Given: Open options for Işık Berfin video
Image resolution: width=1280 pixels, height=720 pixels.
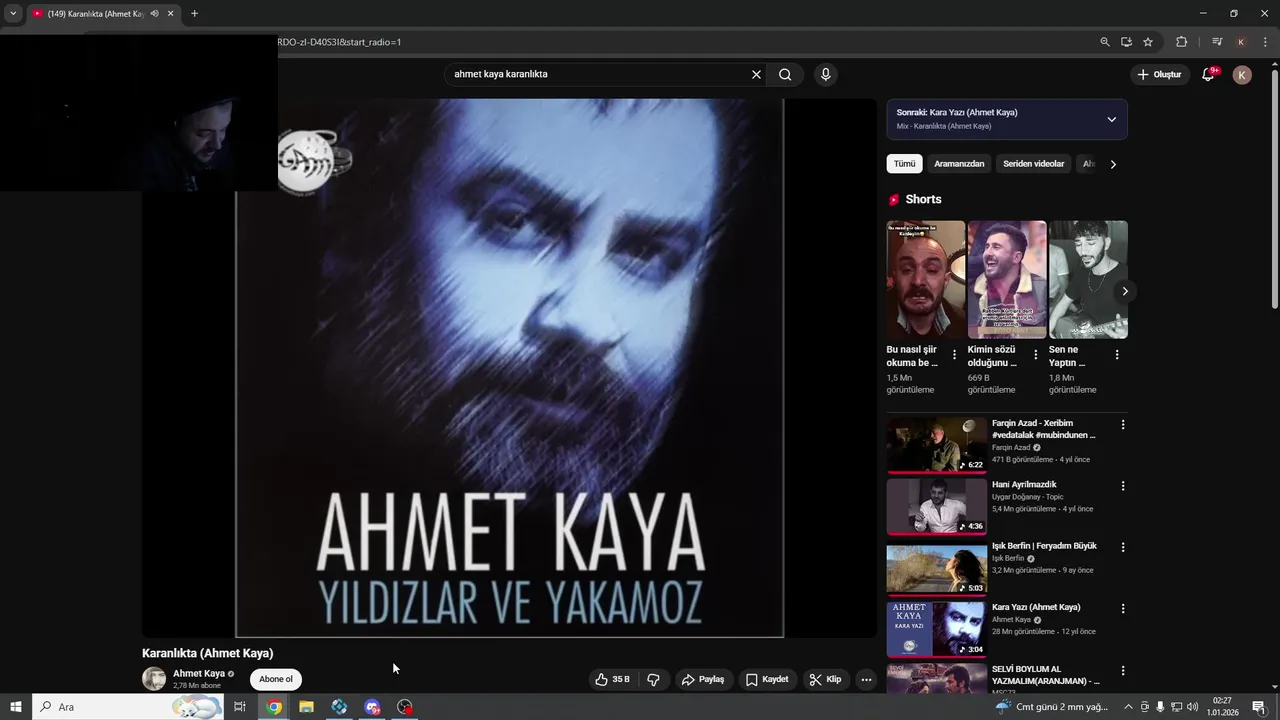Looking at the screenshot, I should (x=1123, y=547).
